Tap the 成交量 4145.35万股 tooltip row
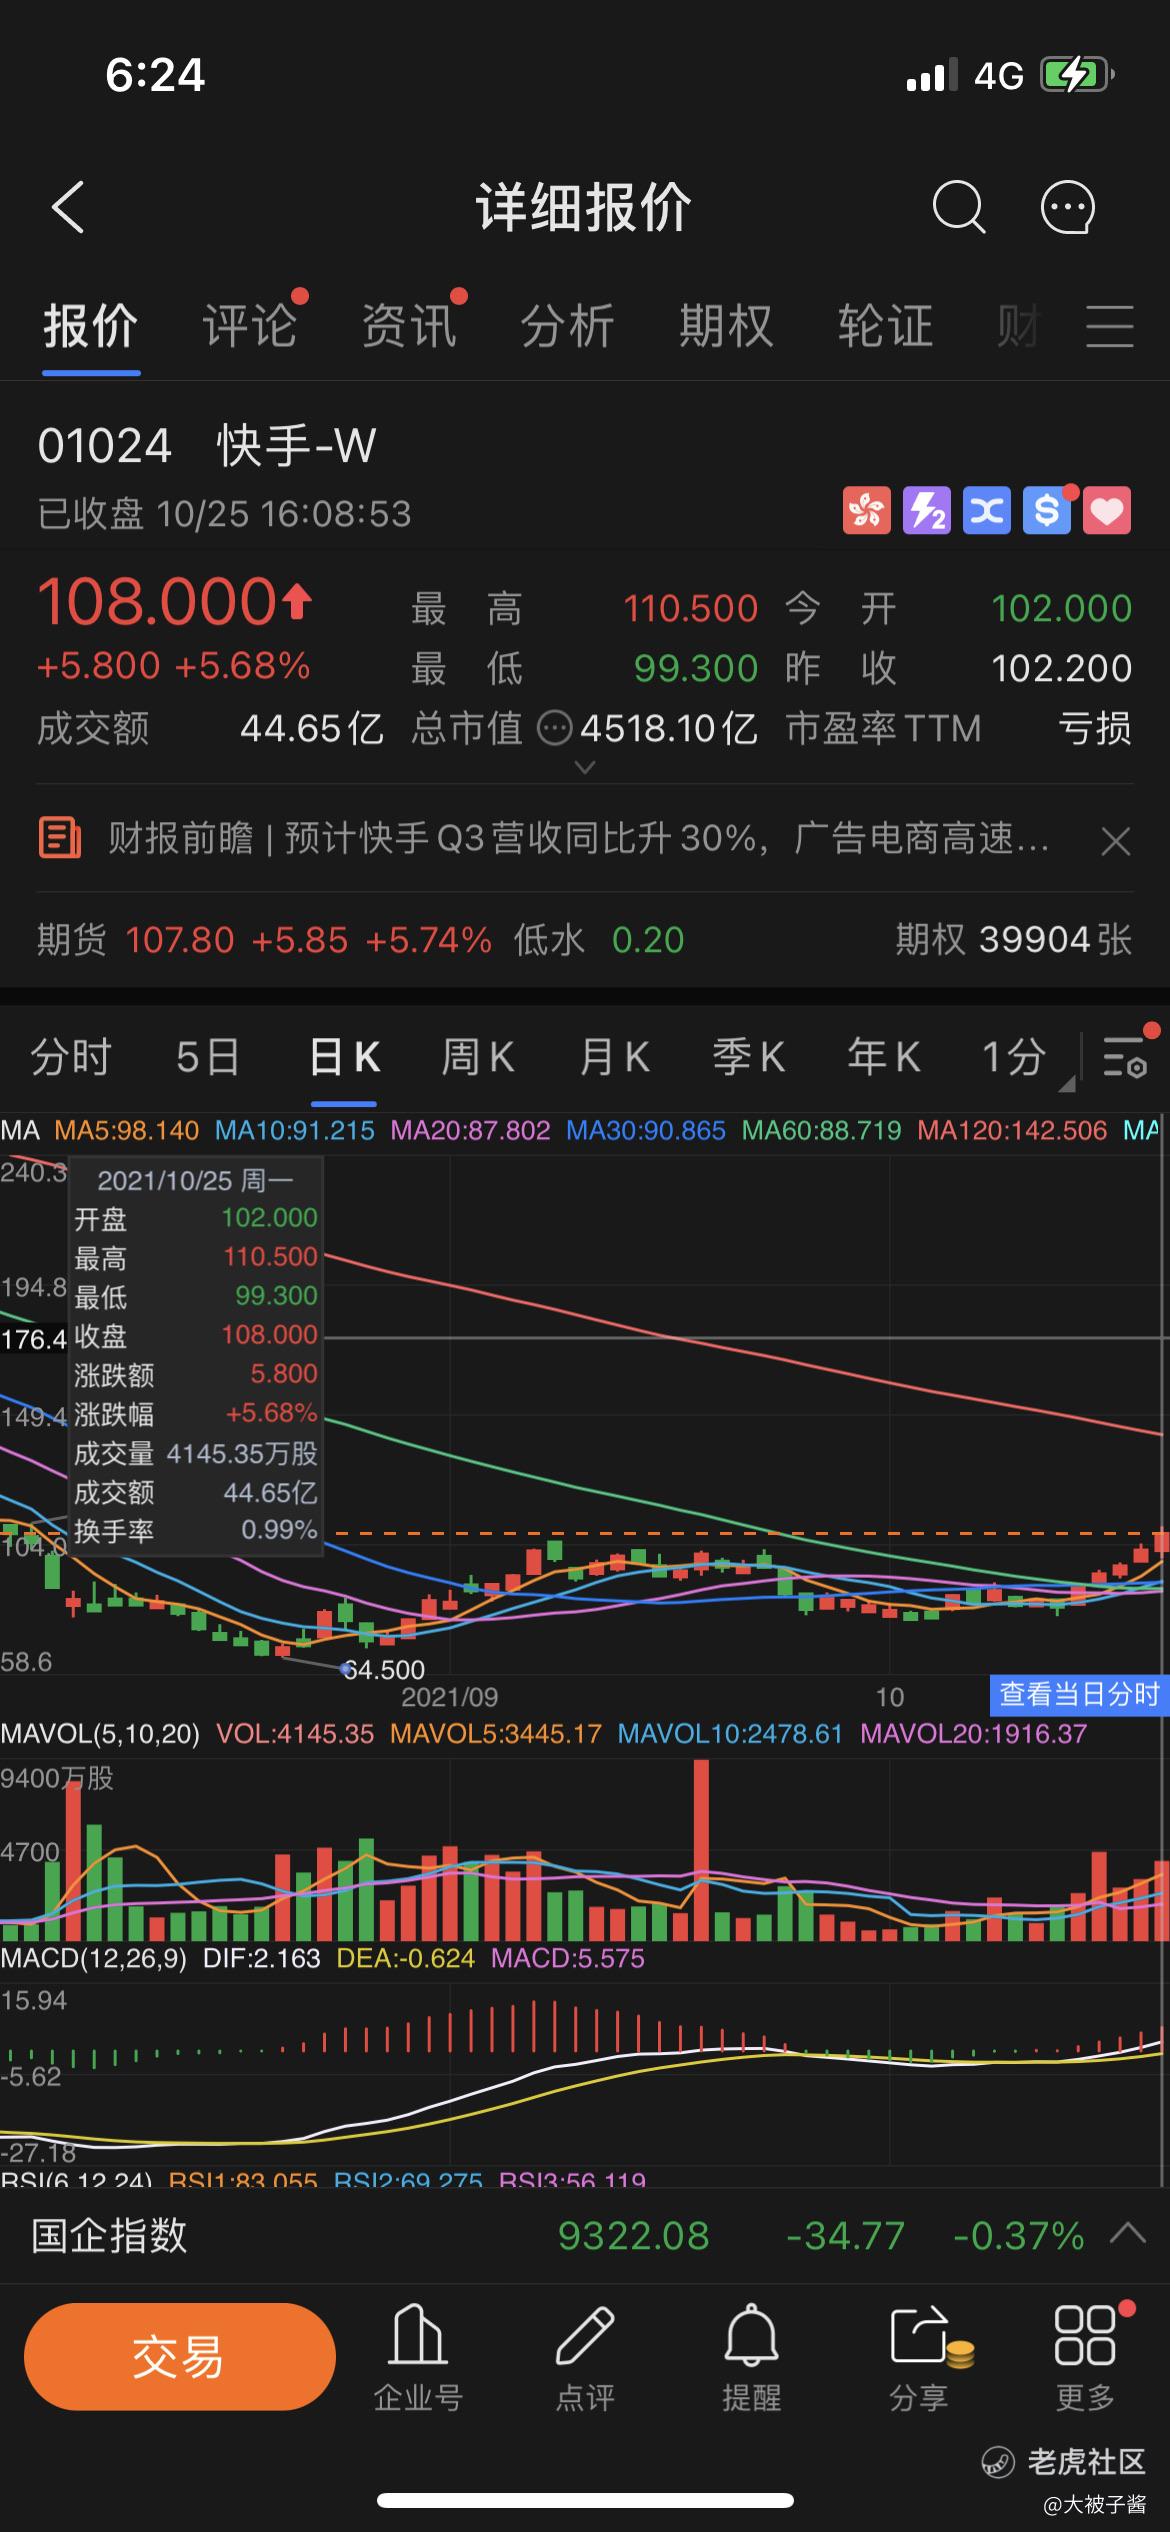This screenshot has height=2532, width=1170. click(x=196, y=1452)
